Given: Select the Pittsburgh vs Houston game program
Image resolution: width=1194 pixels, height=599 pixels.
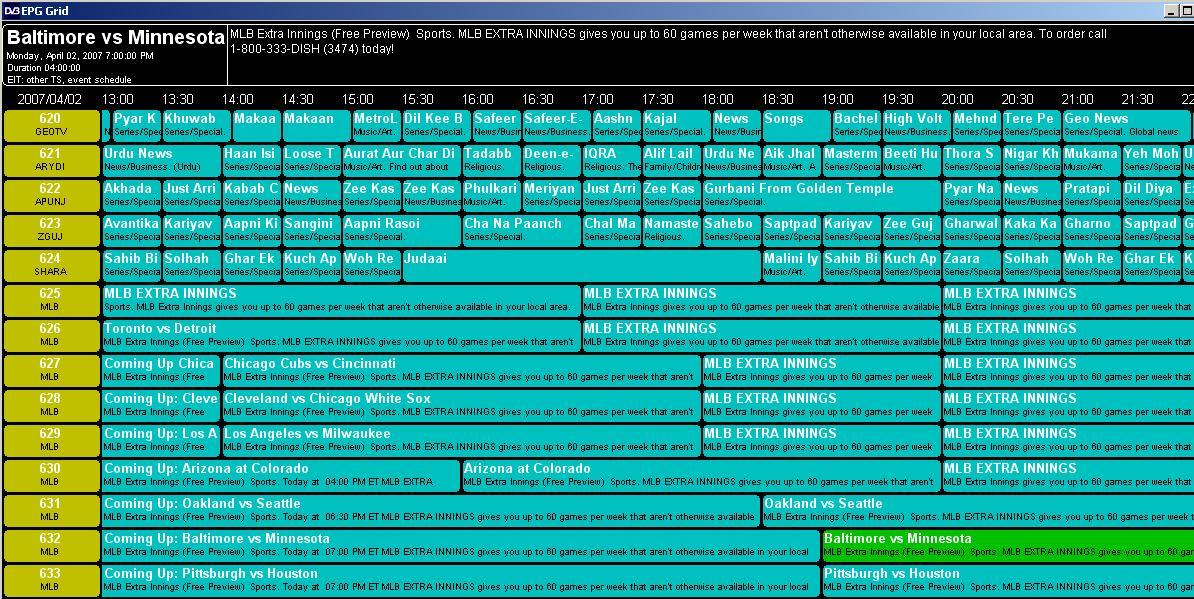Looking at the screenshot, I should pos(1007,581).
